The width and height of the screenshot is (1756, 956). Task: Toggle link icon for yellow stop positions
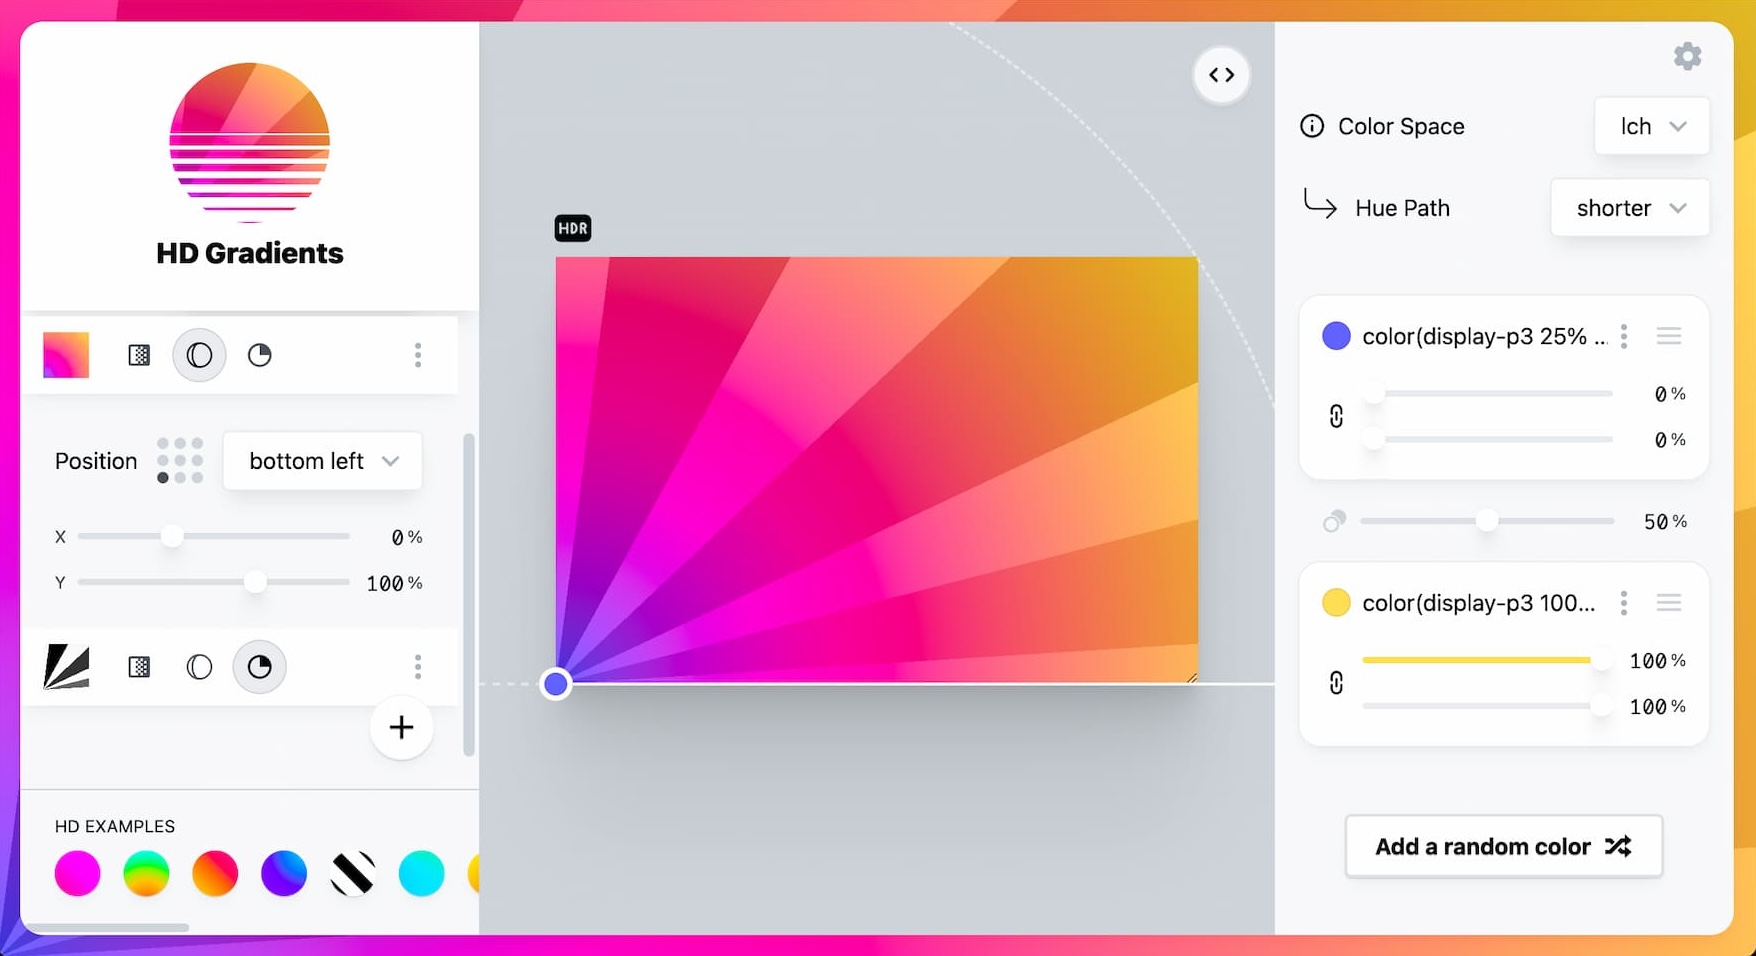1336,683
